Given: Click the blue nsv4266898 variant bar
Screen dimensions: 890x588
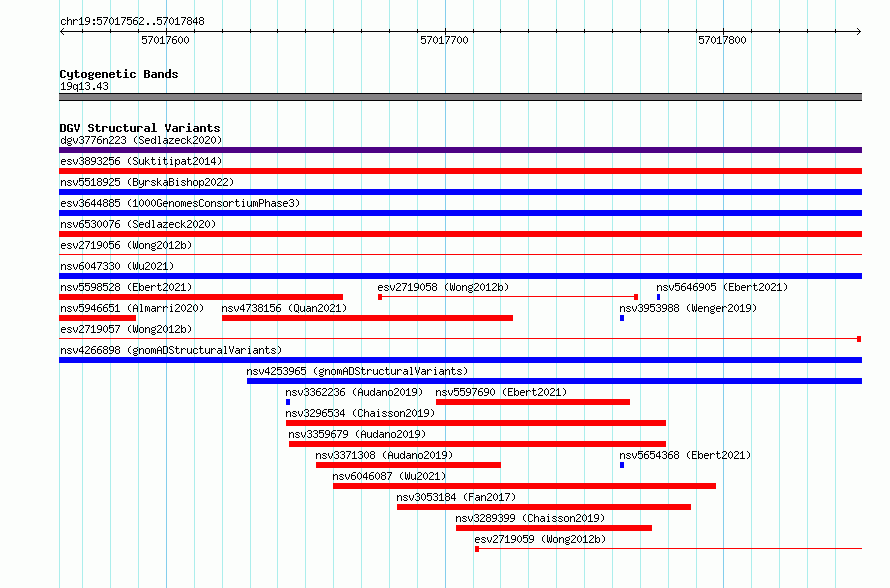Looking at the screenshot, I should 460,360.
